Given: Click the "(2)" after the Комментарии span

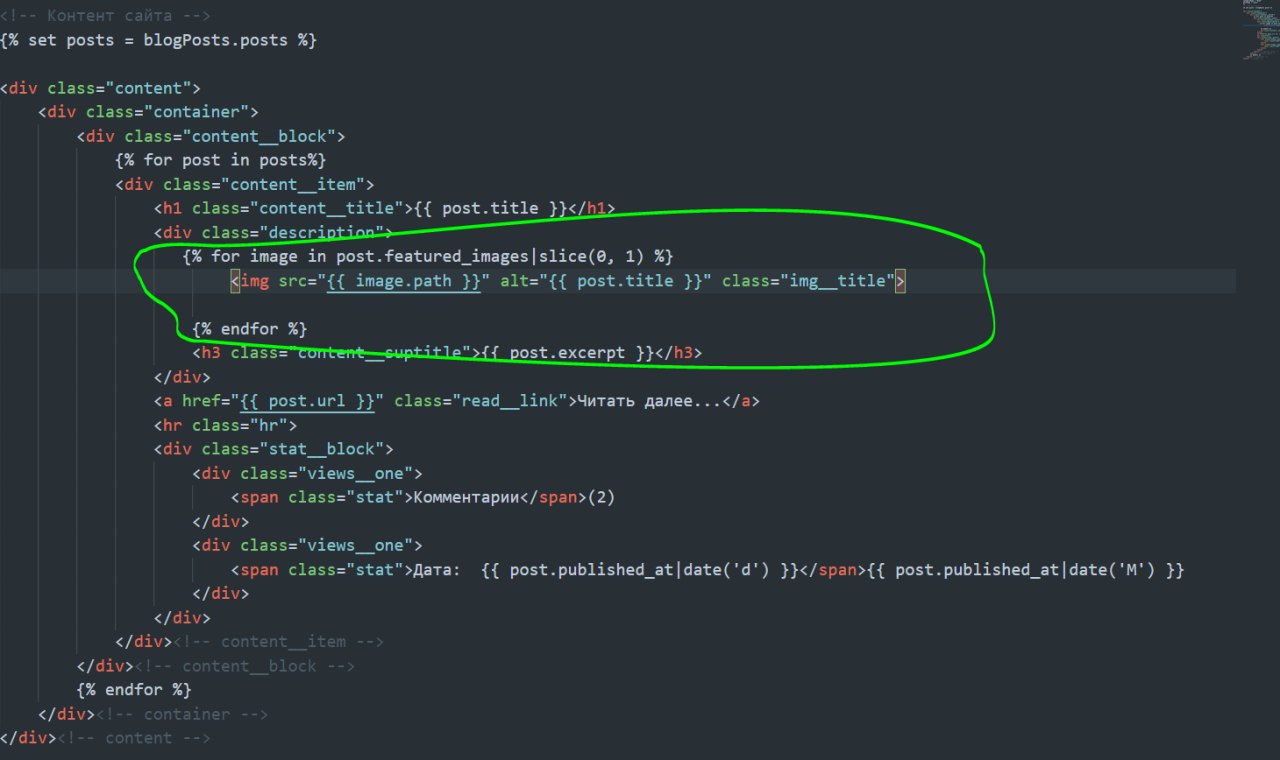Looking at the screenshot, I should [601, 497].
